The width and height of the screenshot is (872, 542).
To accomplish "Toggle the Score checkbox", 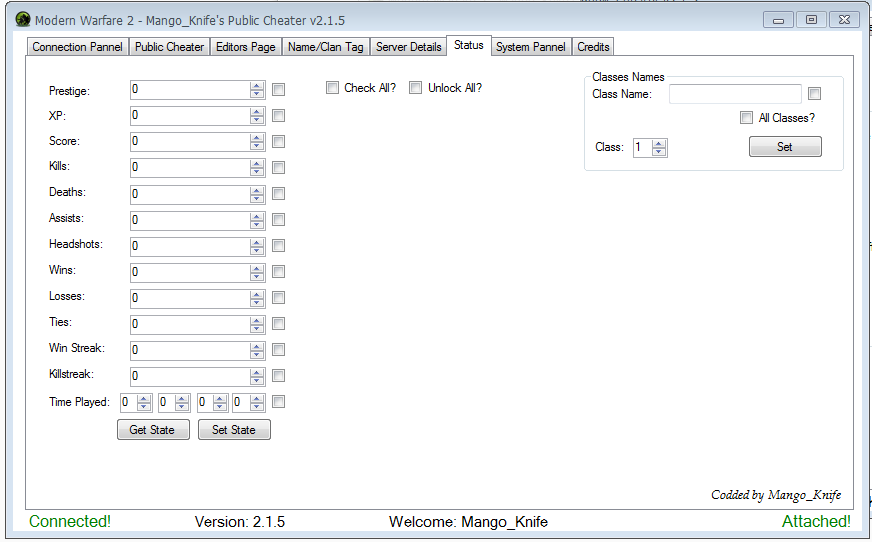I will (x=279, y=142).
